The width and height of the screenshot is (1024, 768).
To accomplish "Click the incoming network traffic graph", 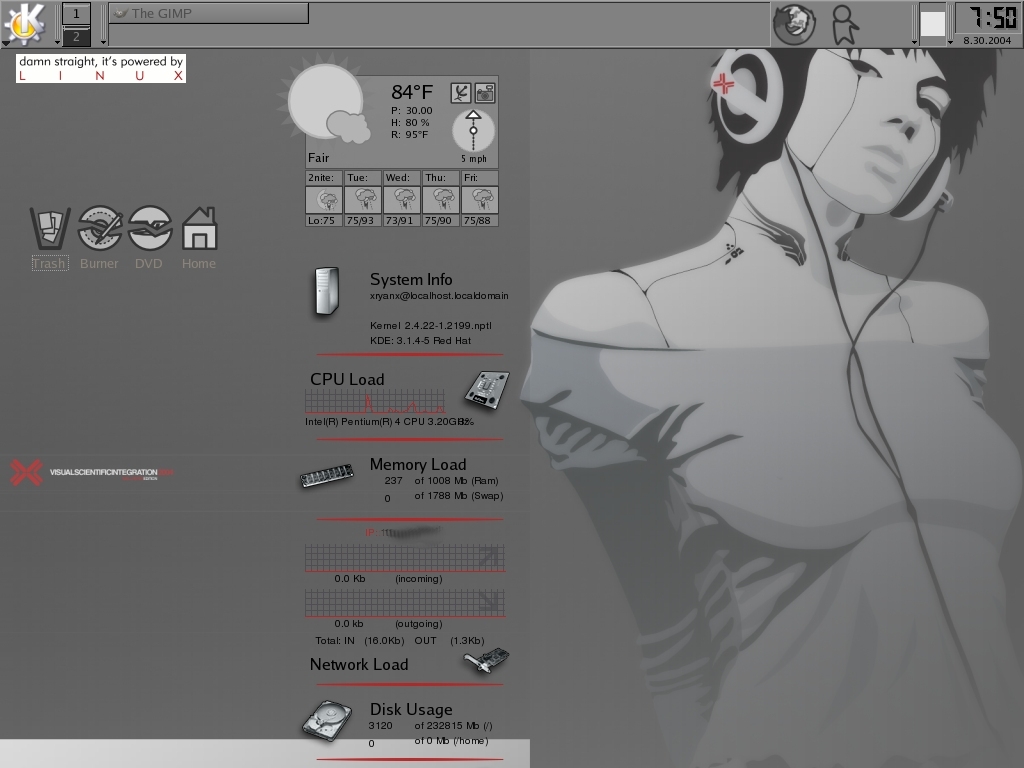I will (x=405, y=558).
